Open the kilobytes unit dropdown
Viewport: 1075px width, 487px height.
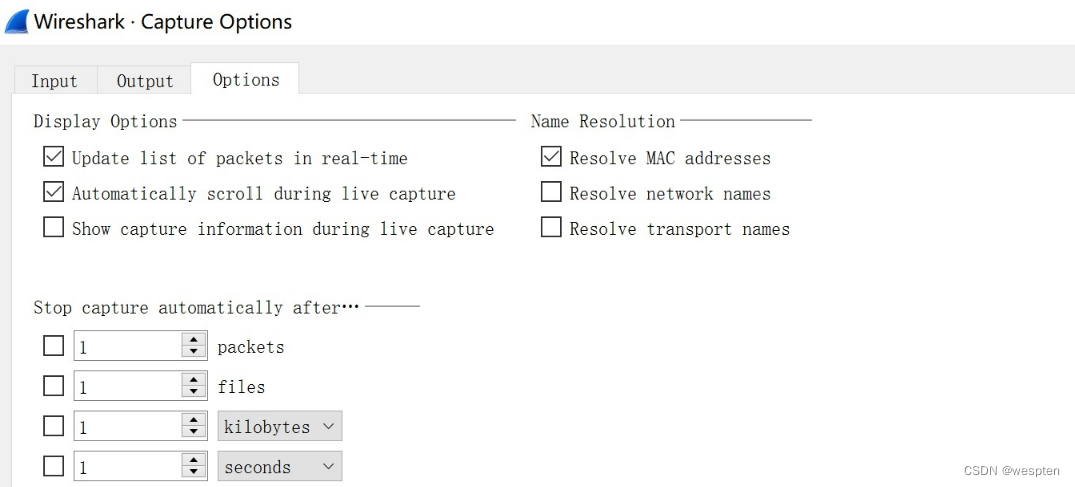tap(280, 427)
